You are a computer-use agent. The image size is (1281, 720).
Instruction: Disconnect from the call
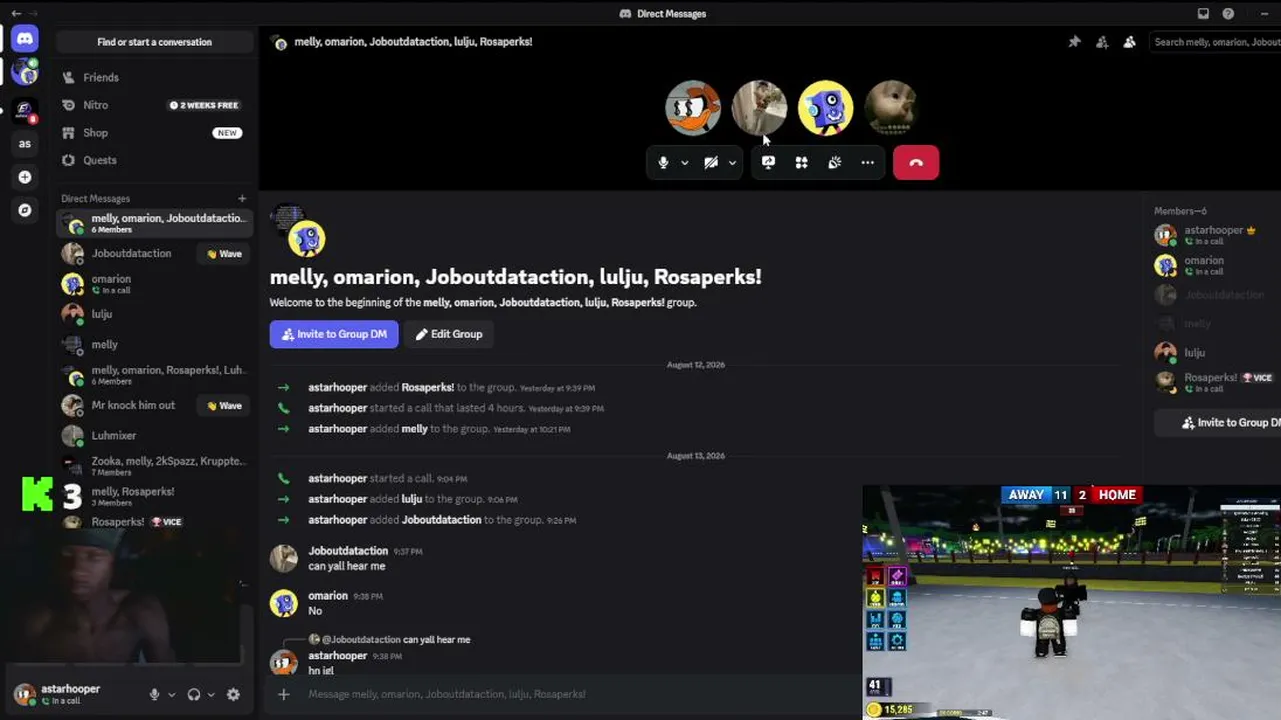click(916, 163)
